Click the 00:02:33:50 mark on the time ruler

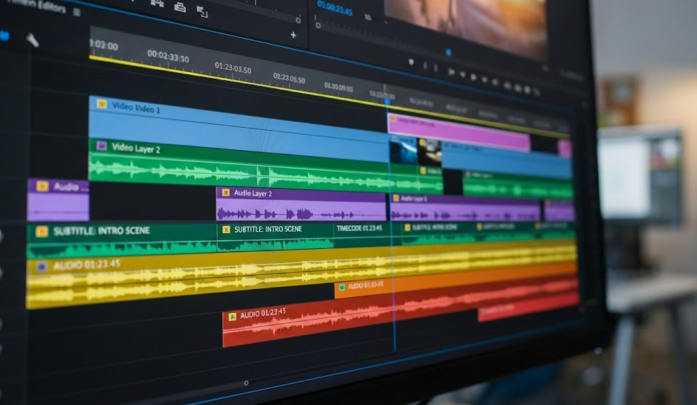(168, 57)
